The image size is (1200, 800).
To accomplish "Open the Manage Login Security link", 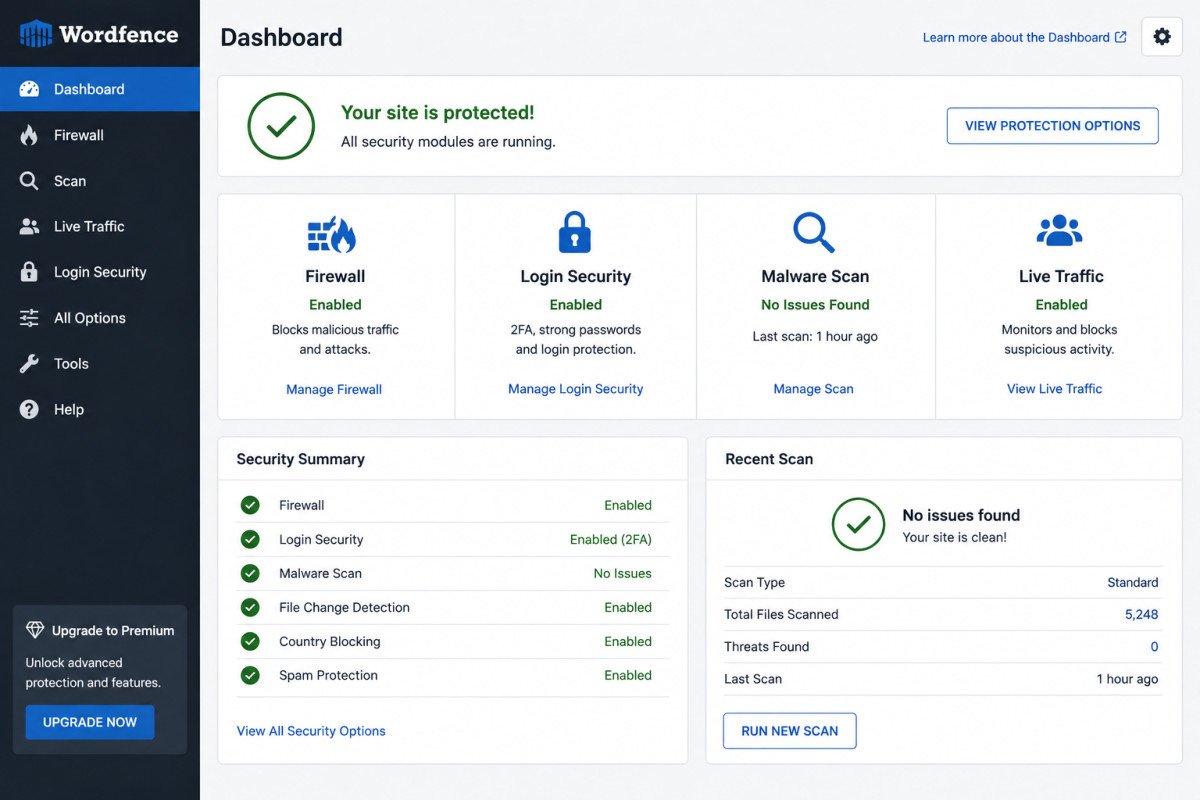I will (x=576, y=389).
